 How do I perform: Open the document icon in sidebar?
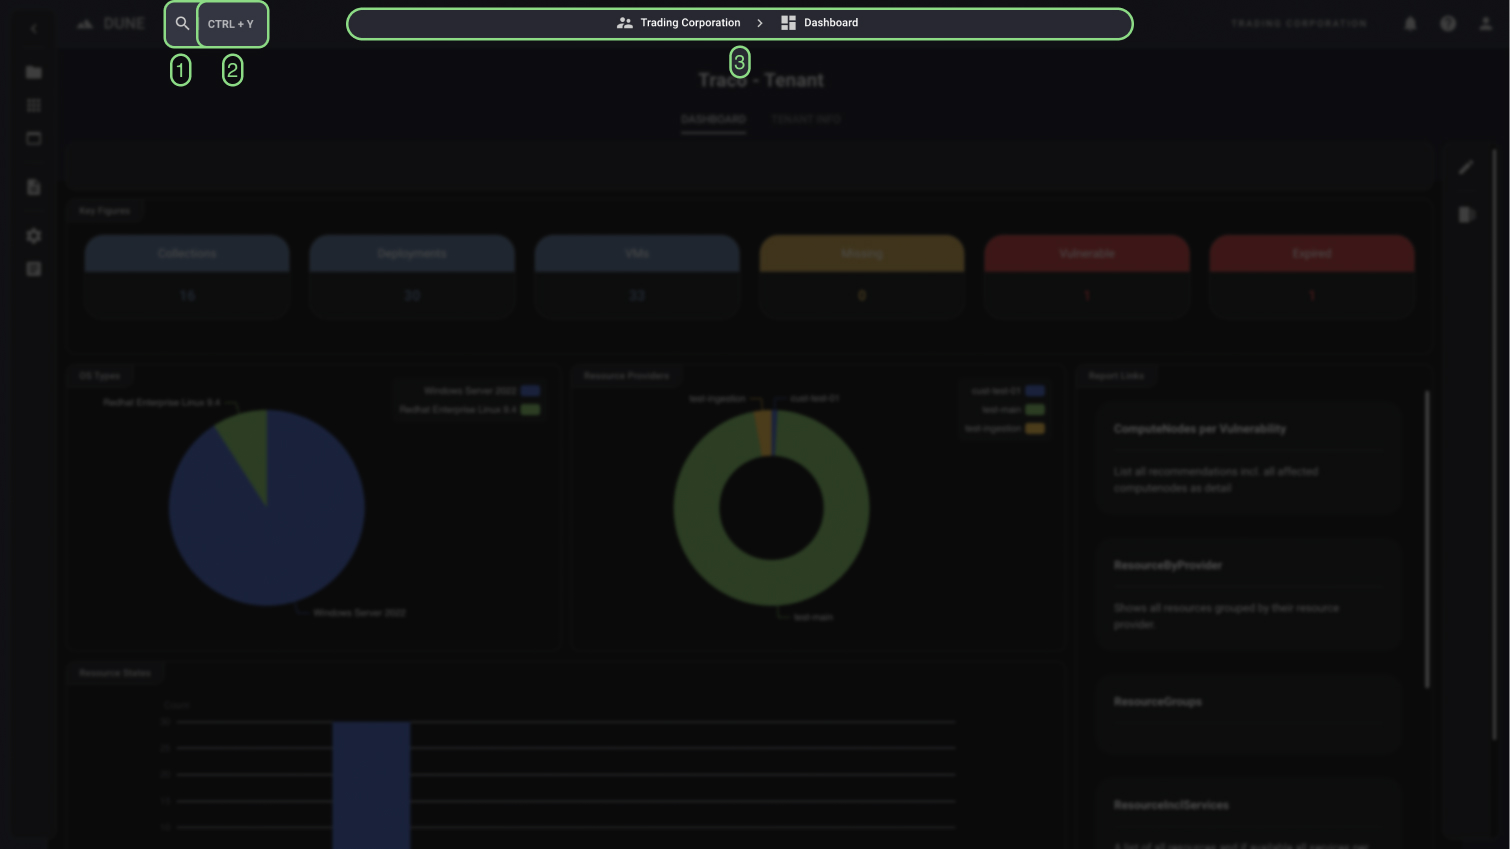[33, 187]
